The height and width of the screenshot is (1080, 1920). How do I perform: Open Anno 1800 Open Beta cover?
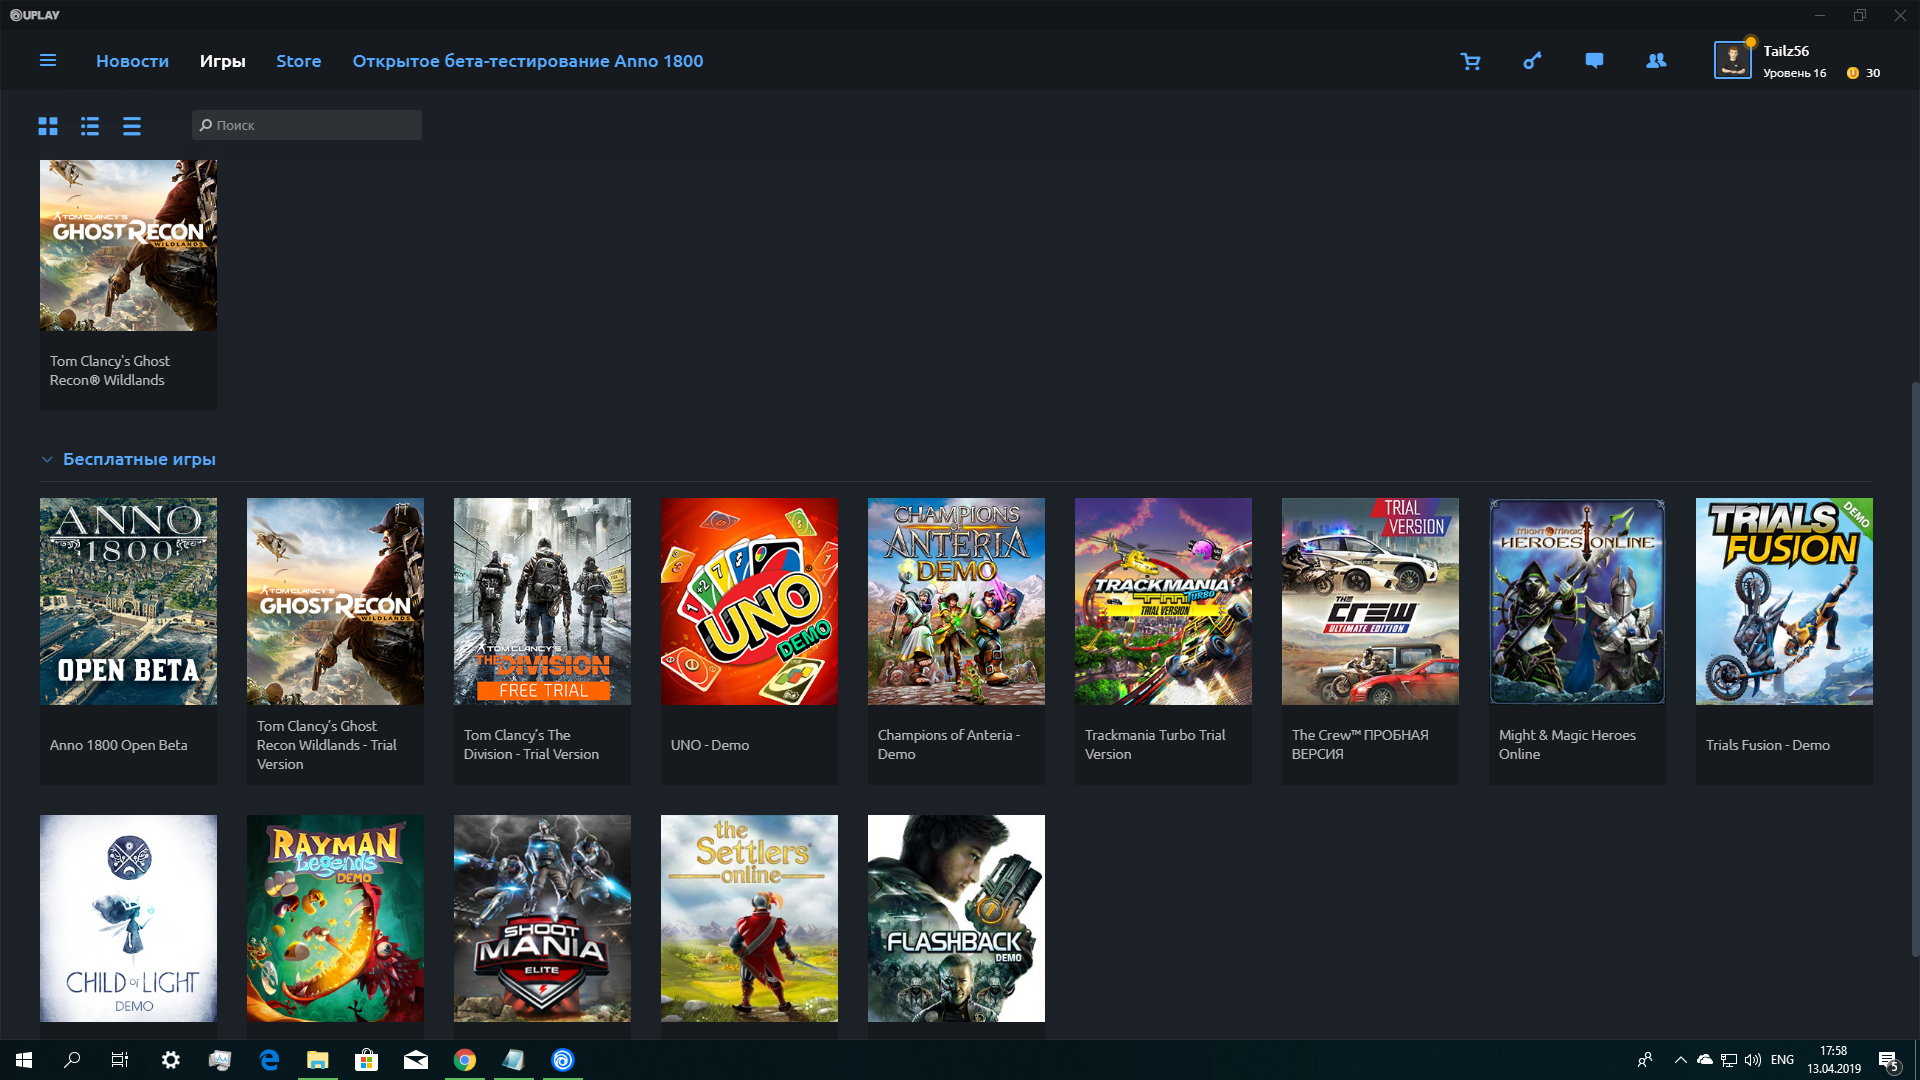[x=128, y=601]
